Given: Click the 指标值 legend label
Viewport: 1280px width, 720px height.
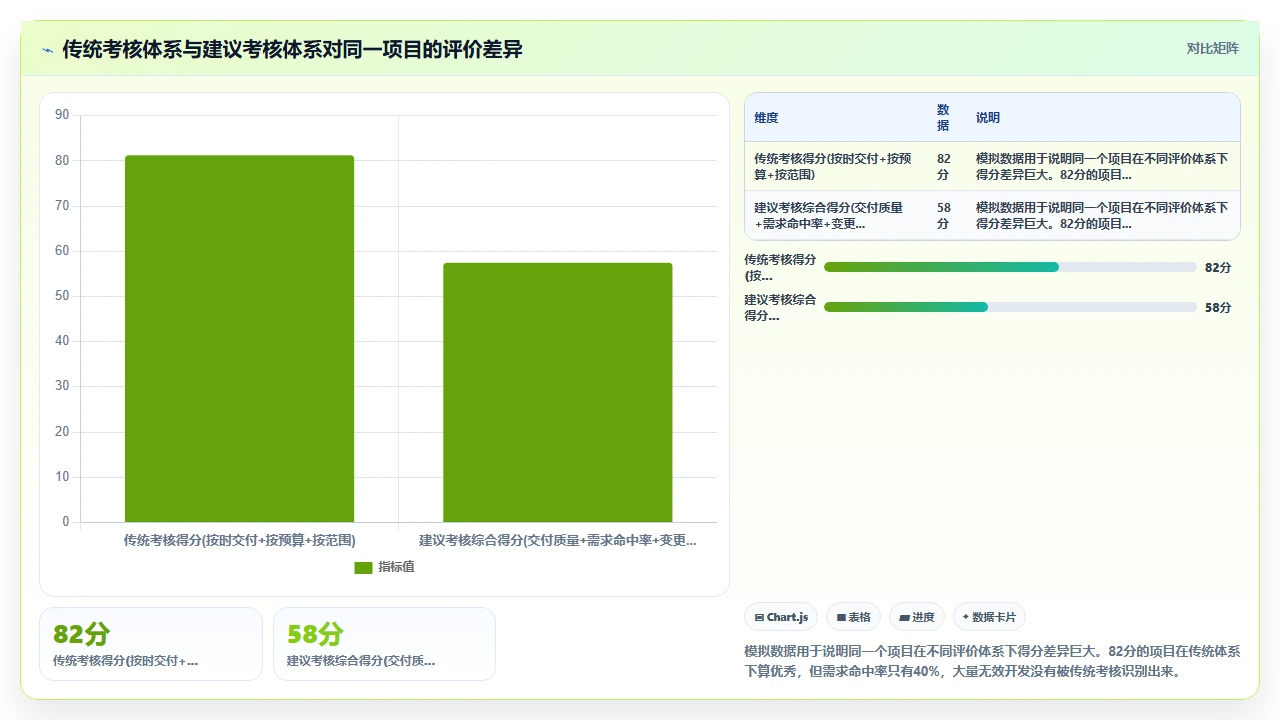Looking at the screenshot, I should pos(396,567).
